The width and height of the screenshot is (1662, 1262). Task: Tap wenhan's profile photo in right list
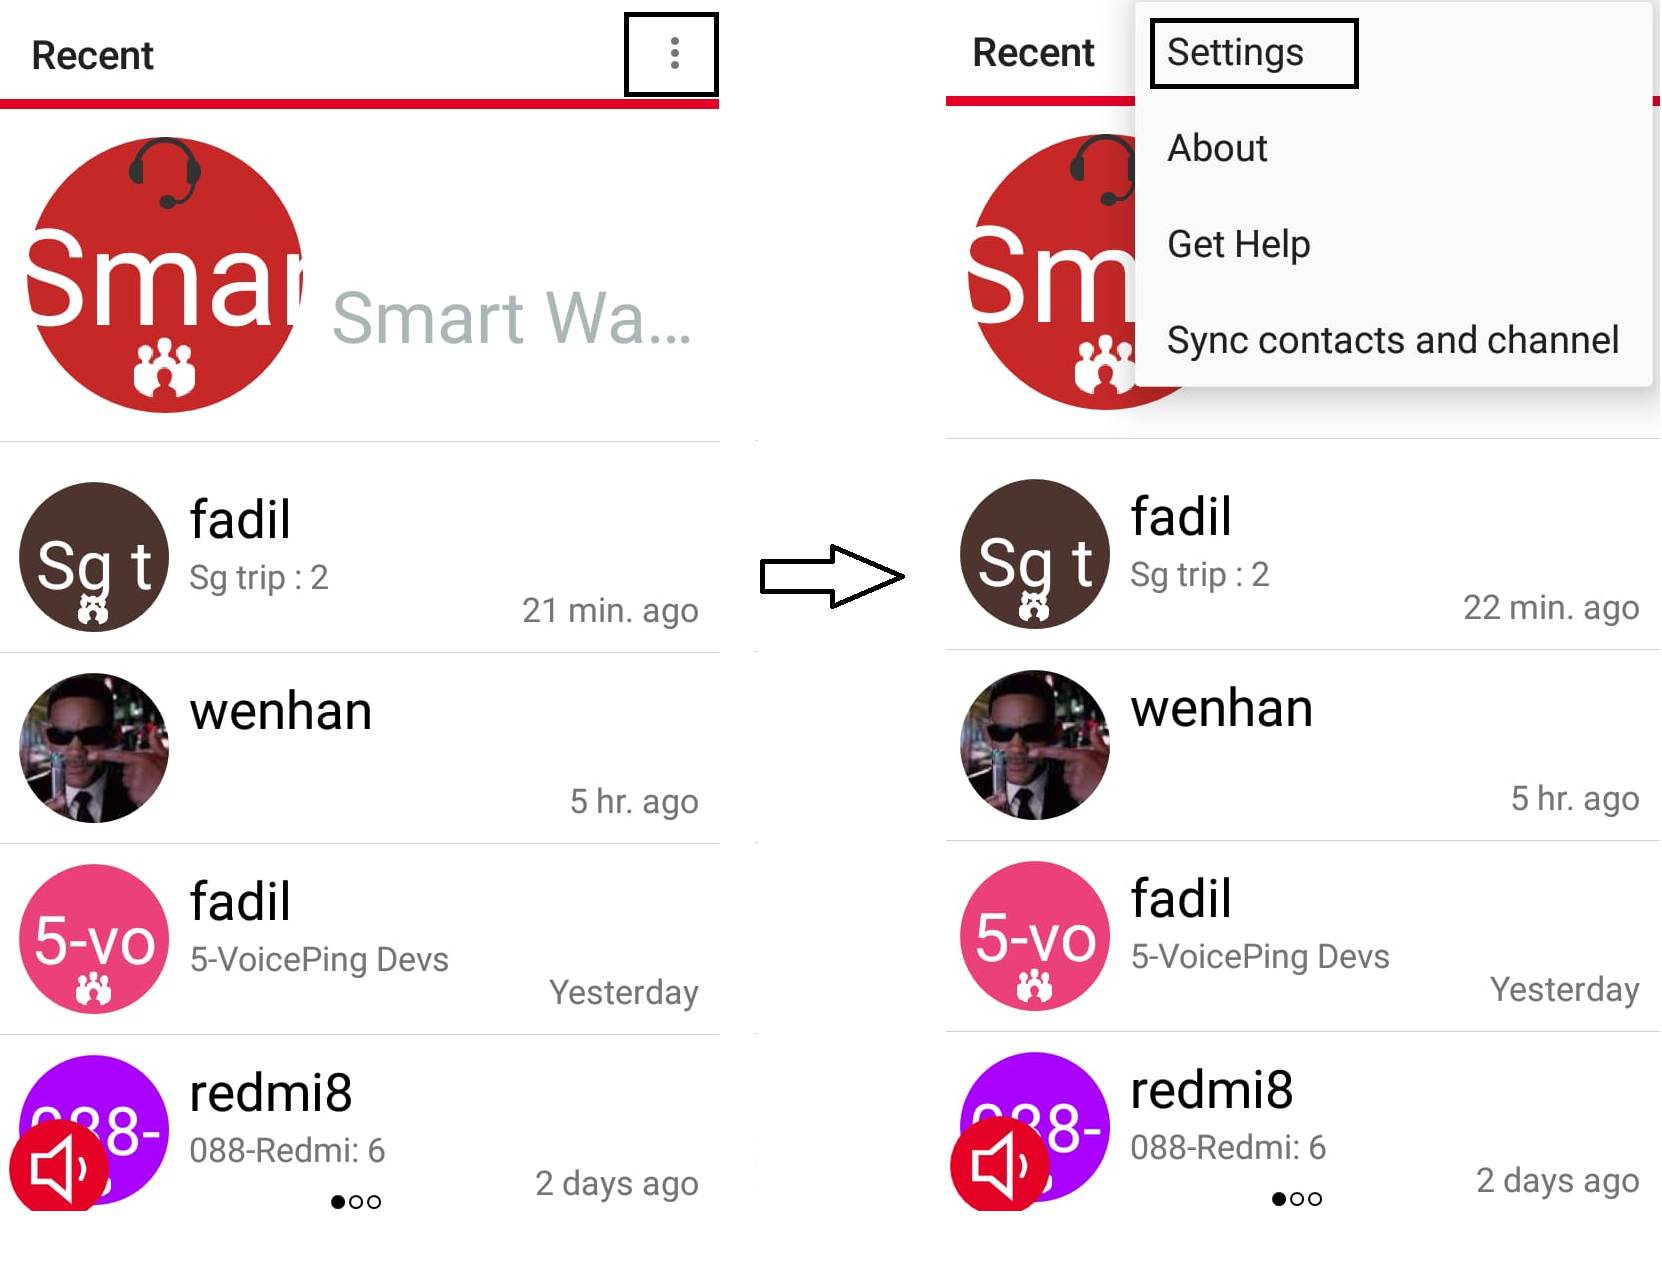[1035, 745]
